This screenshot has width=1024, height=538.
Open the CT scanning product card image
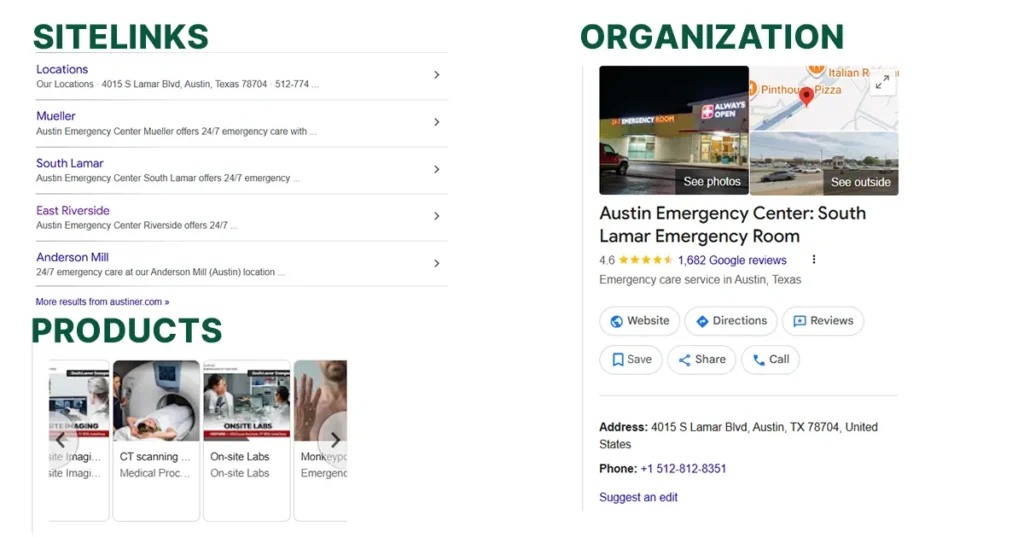pyautogui.click(x=156, y=400)
